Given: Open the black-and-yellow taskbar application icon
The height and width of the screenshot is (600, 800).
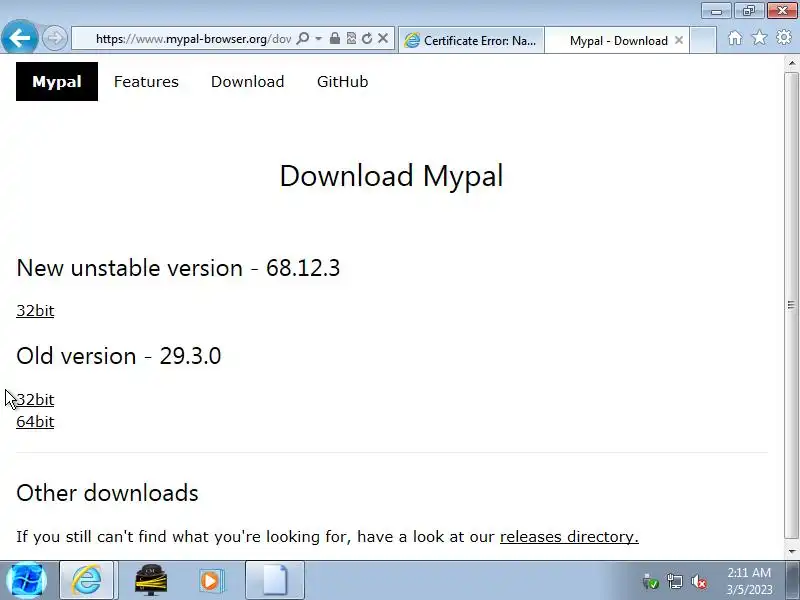Looking at the screenshot, I should (x=151, y=580).
